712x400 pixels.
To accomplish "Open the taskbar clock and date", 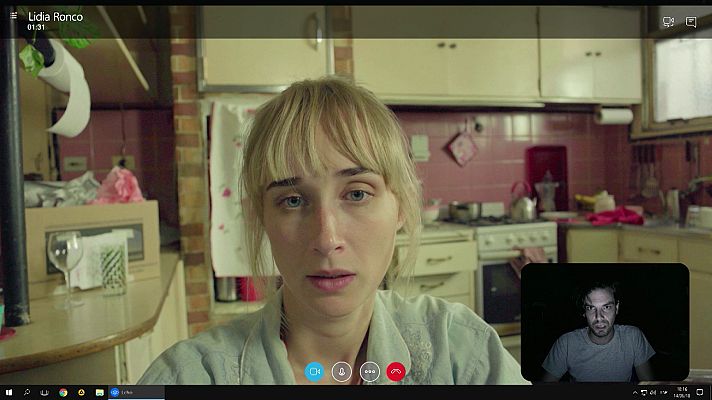I will [683, 392].
